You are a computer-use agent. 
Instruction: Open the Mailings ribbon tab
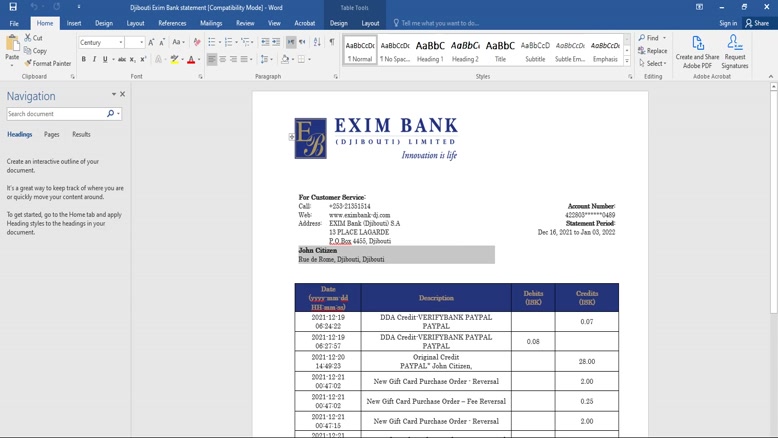point(211,23)
